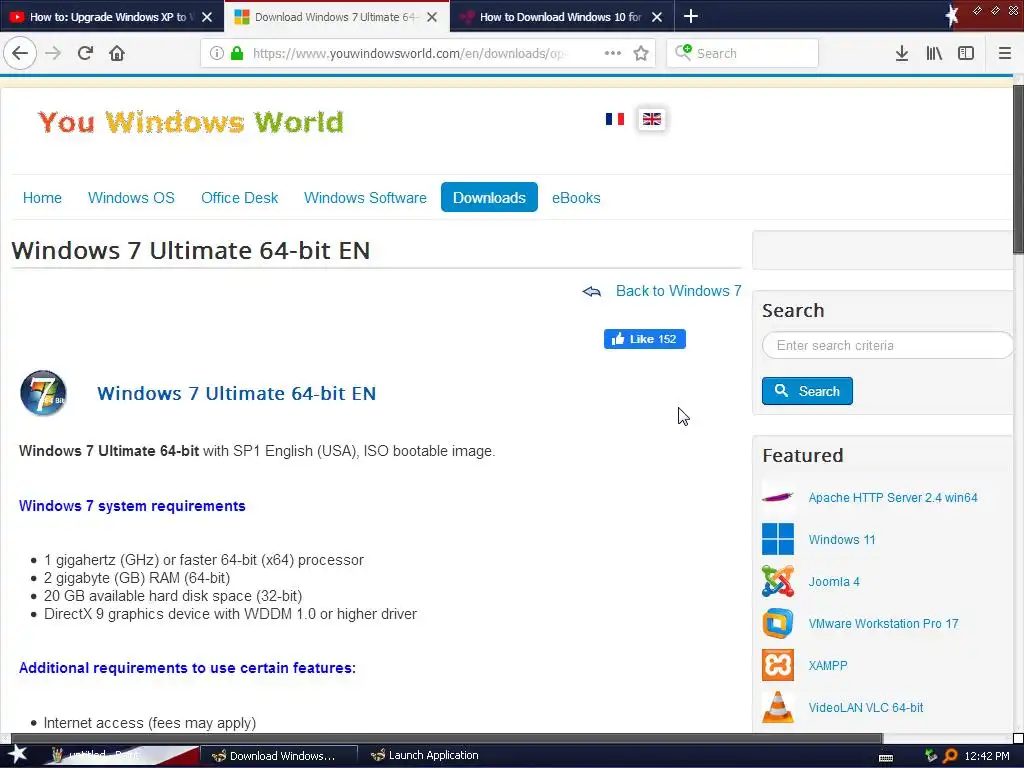This screenshot has height=768, width=1024.
Task: Open the Windows OS menu item
Action: (x=131, y=198)
